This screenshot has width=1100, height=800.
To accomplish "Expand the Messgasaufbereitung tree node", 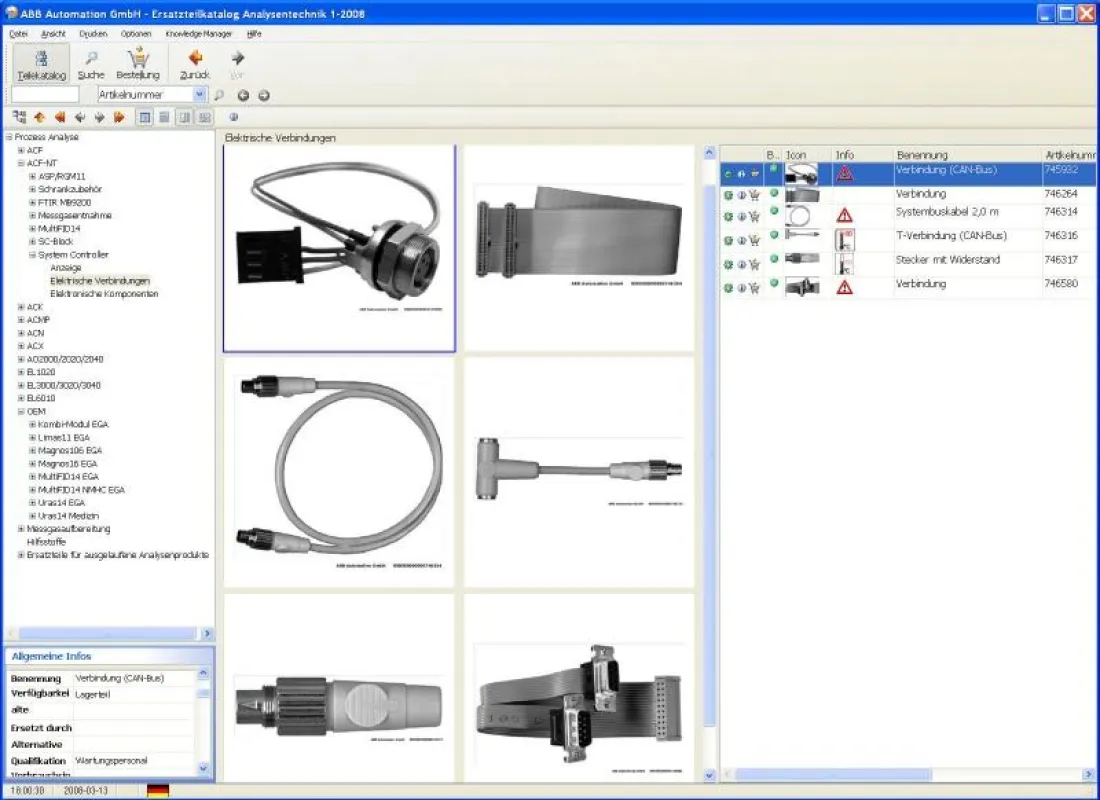I will pos(21,528).
